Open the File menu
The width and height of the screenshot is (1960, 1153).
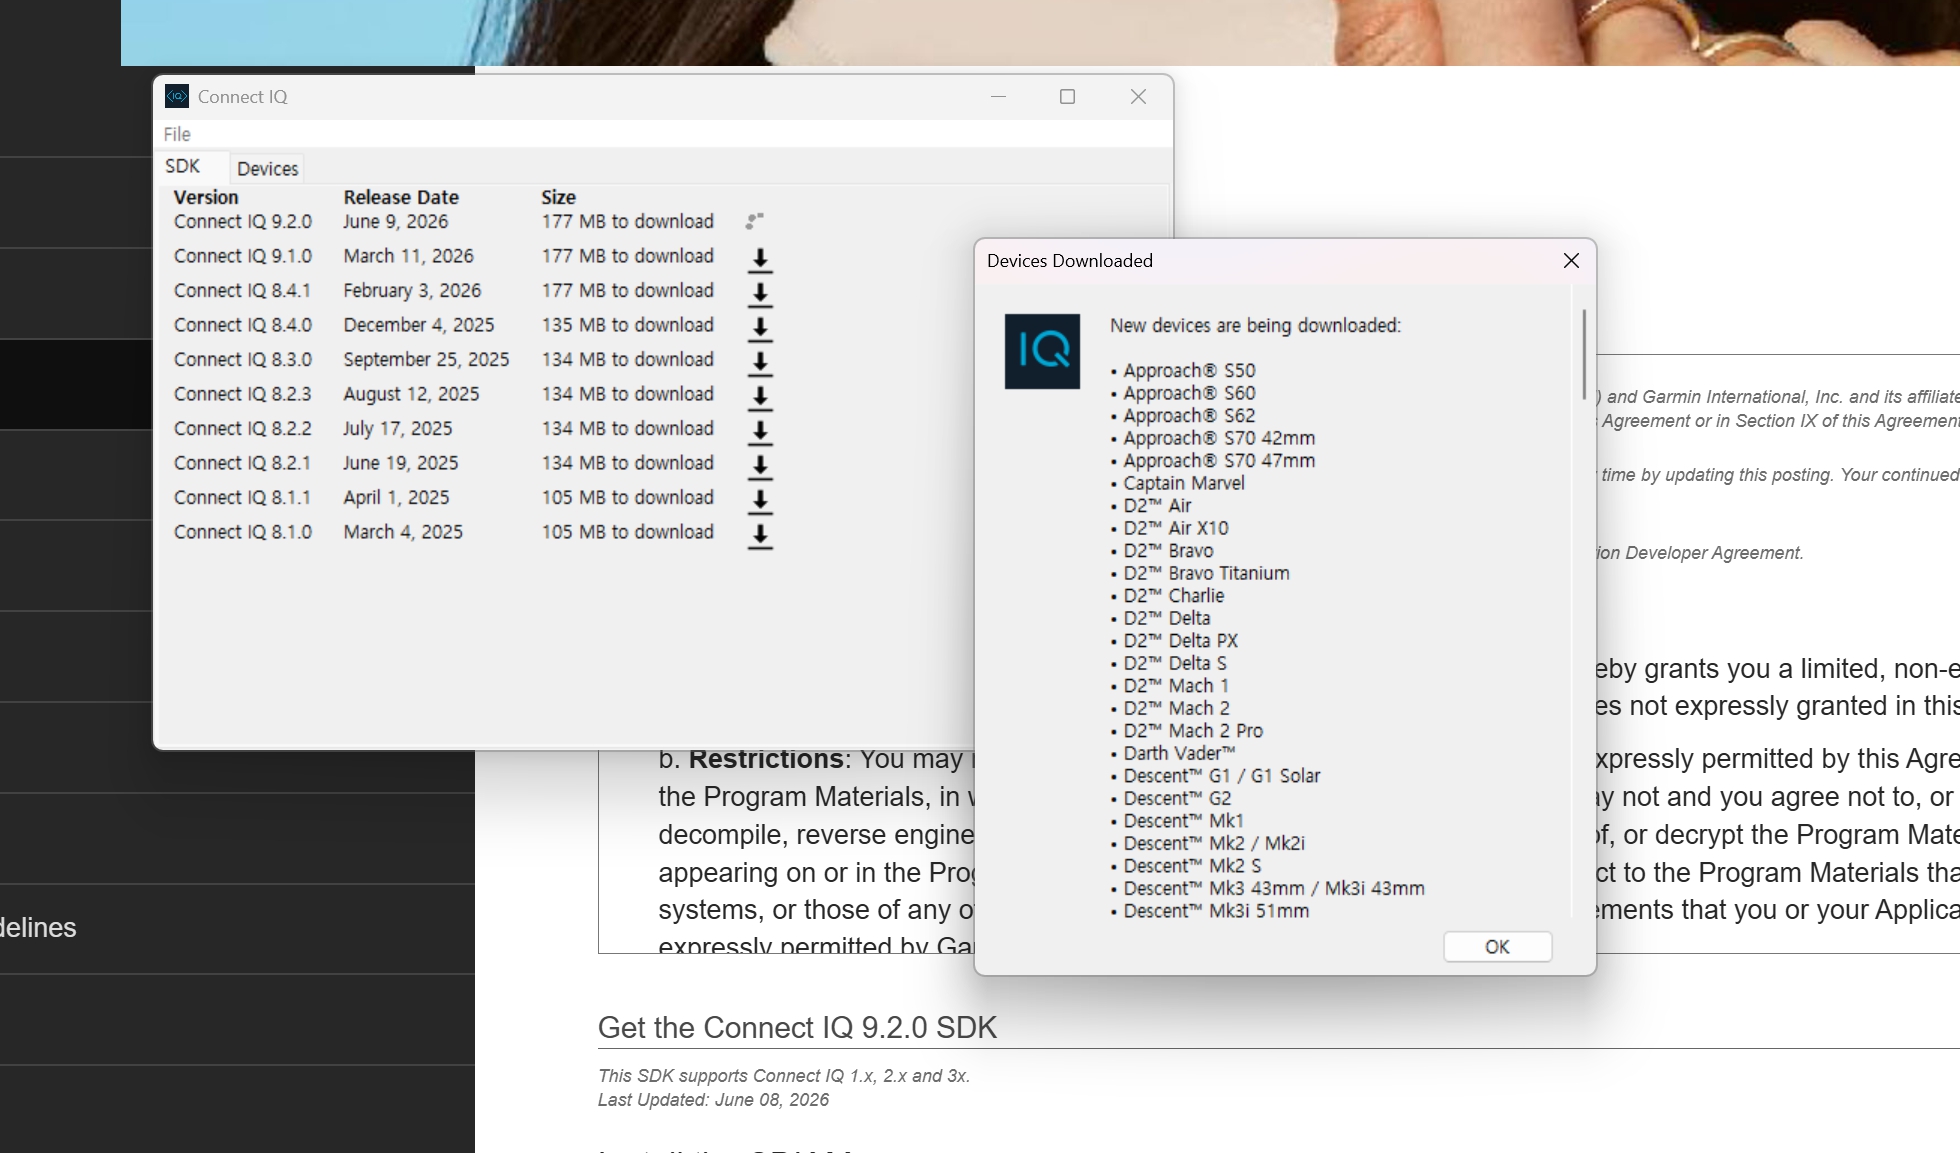[177, 134]
